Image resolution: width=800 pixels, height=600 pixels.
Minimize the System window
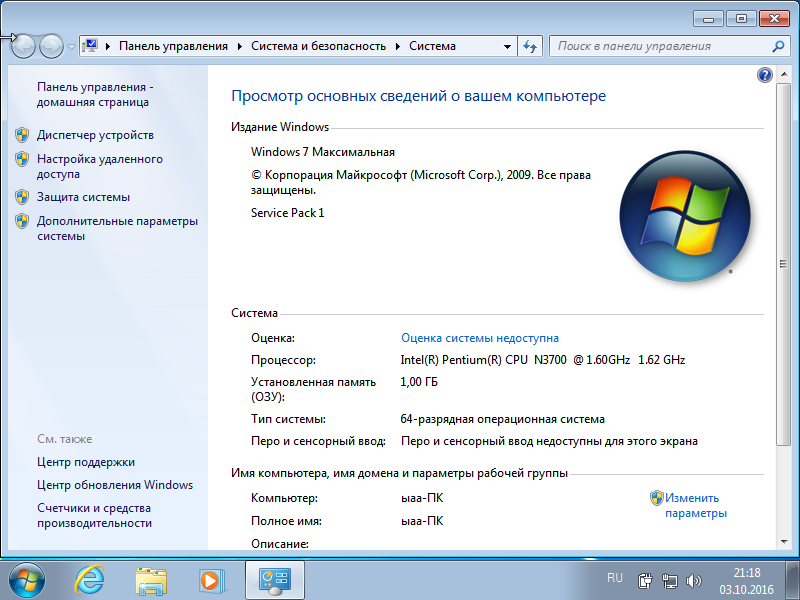pyautogui.click(x=708, y=19)
